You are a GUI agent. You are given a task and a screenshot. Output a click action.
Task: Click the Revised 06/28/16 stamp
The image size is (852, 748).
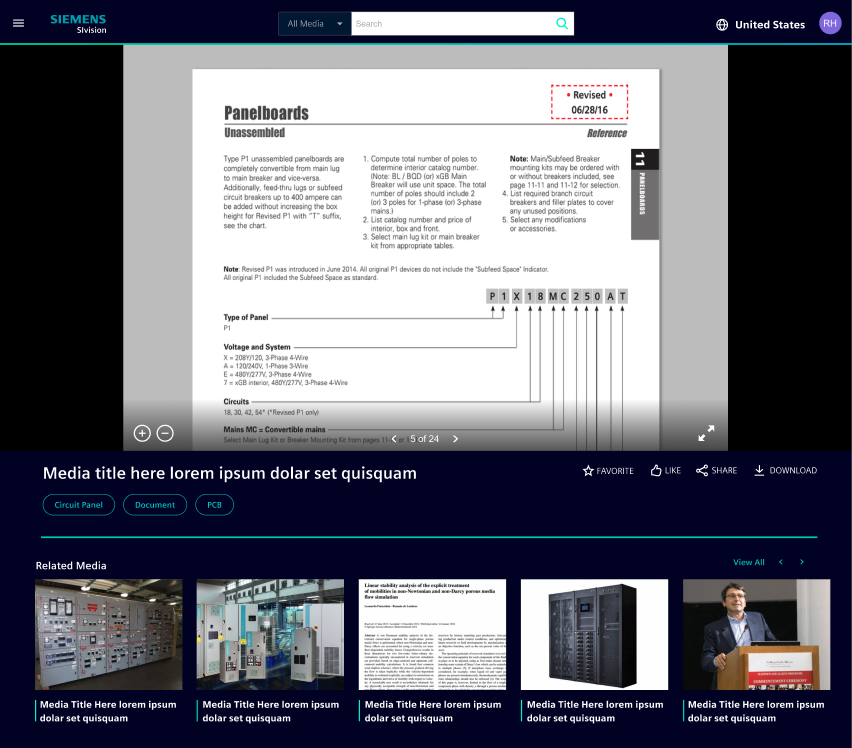(x=590, y=102)
